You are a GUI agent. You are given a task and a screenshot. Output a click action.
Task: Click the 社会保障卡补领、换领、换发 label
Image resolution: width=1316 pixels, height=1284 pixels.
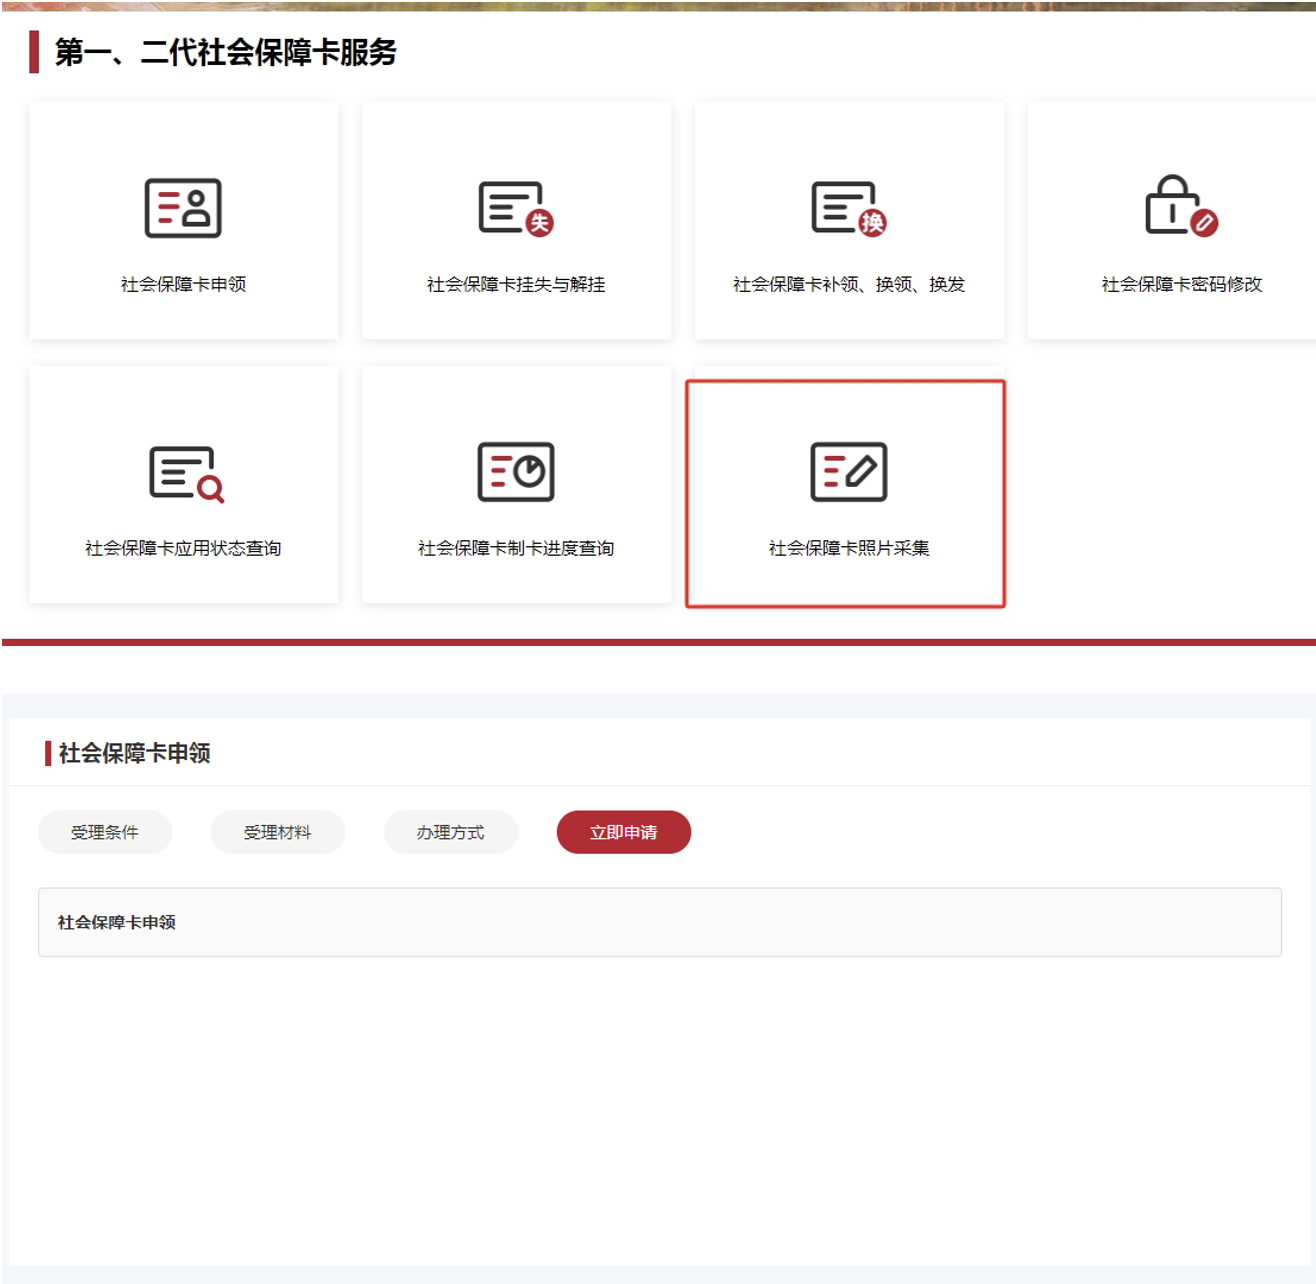click(848, 284)
